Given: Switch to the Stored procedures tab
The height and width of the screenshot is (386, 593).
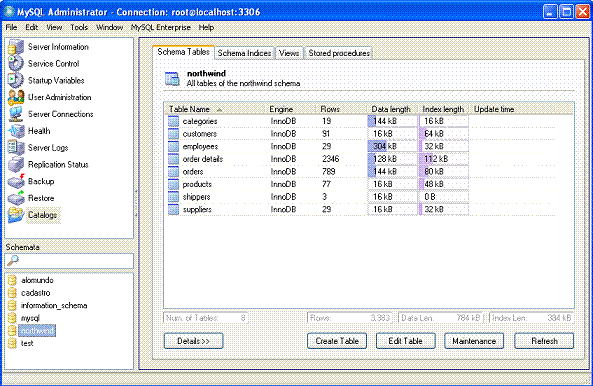Looking at the screenshot, I should [x=339, y=53].
